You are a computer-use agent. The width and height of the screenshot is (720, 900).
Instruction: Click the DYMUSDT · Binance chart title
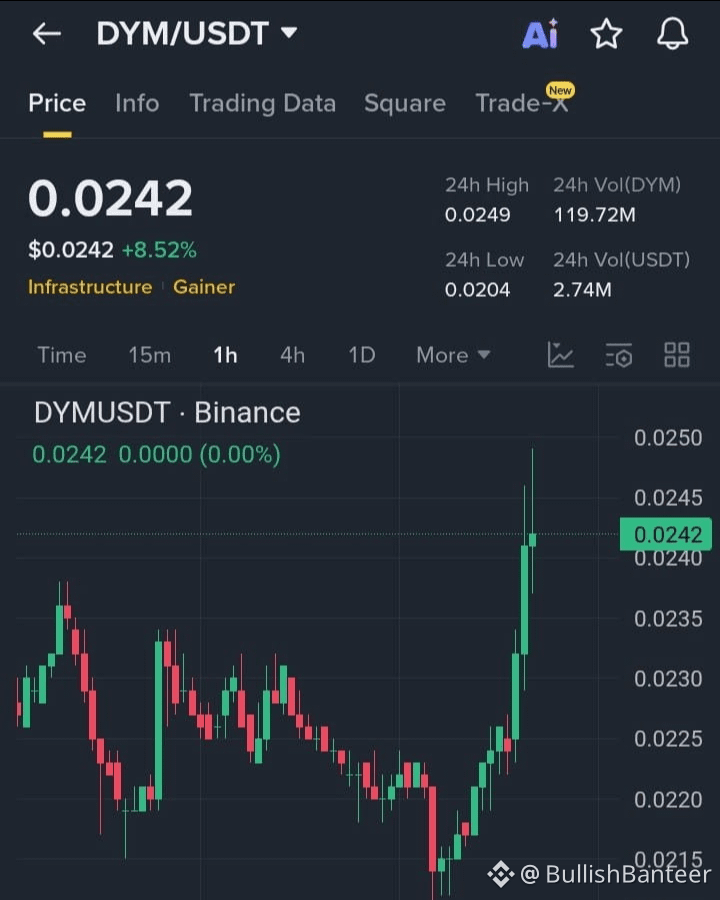pyautogui.click(x=167, y=413)
